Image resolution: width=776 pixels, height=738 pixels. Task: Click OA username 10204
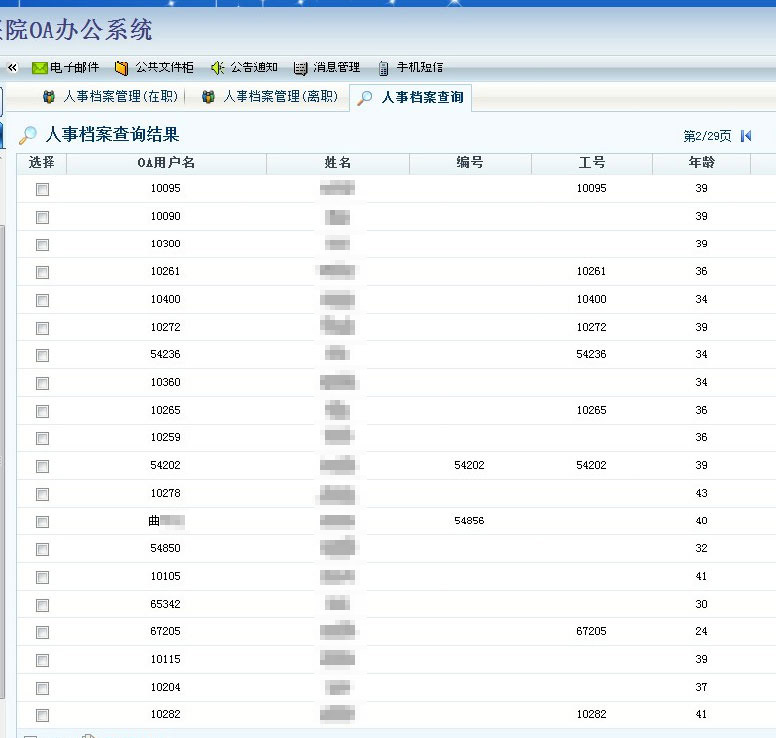(165, 688)
